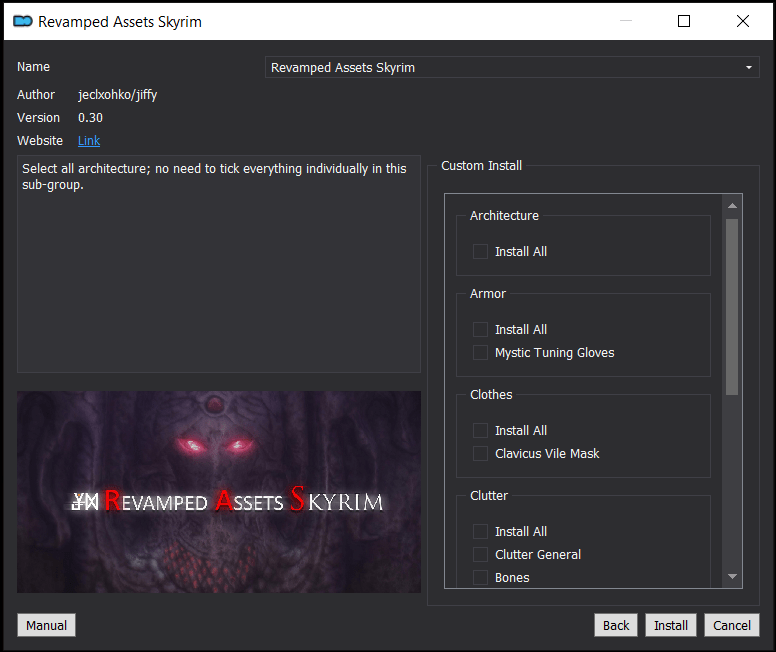Click the author name jeclxohko/jiffy
This screenshot has width=776, height=652.
118,95
